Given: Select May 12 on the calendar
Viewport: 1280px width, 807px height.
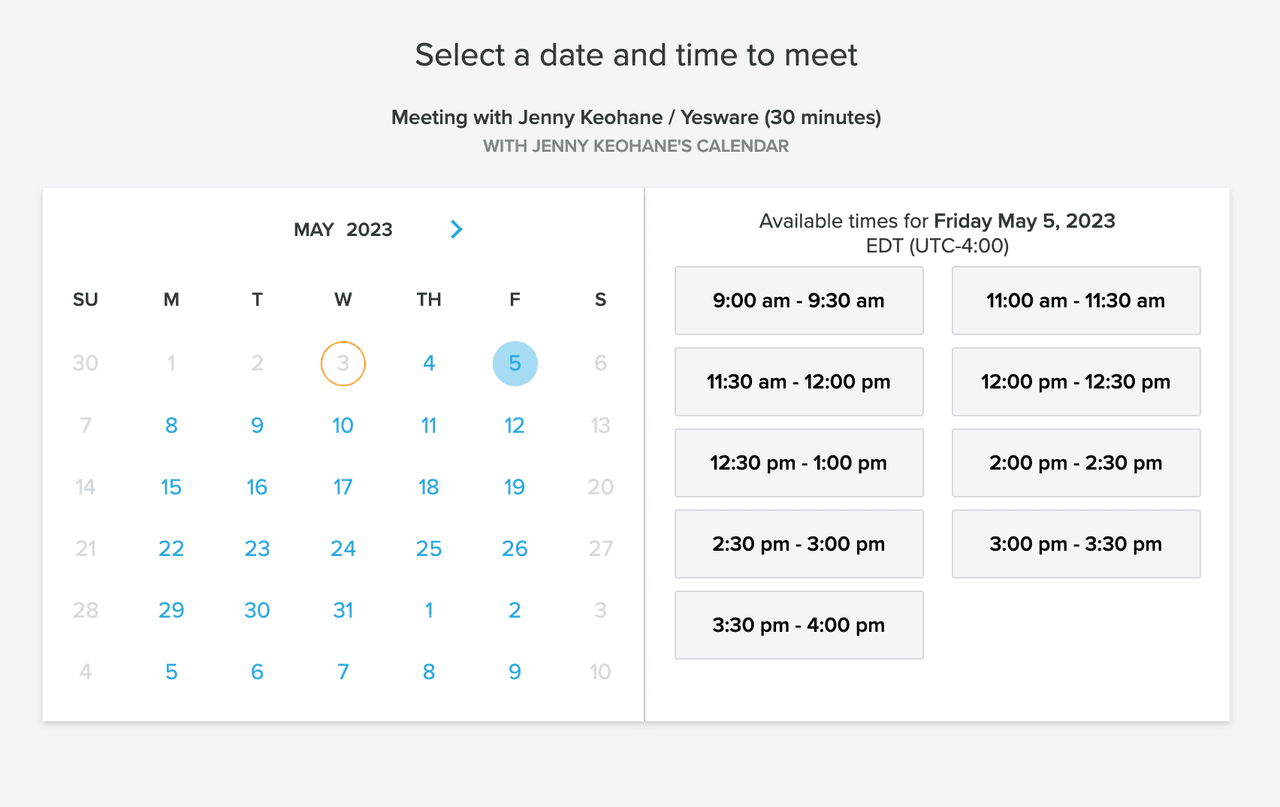Looking at the screenshot, I should click(515, 425).
